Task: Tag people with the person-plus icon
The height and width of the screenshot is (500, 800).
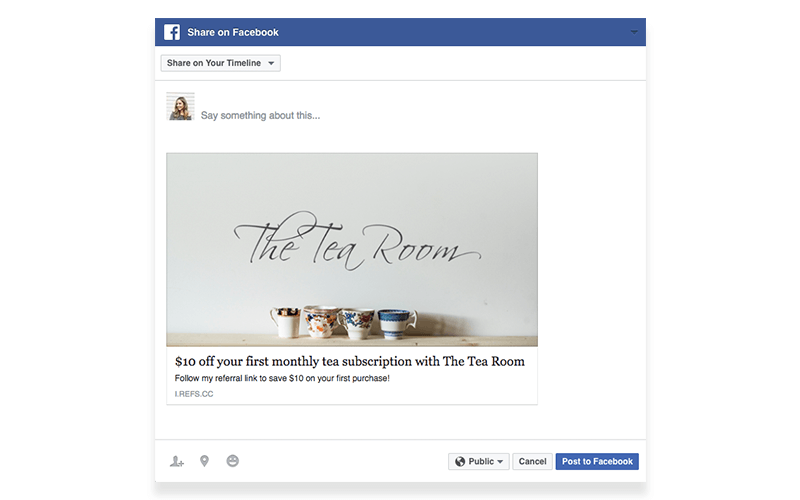Action: [x=177, y=461]
